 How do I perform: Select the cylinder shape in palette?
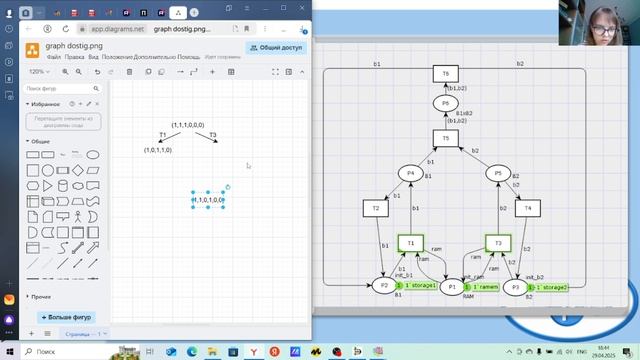[x=62, y=186]
